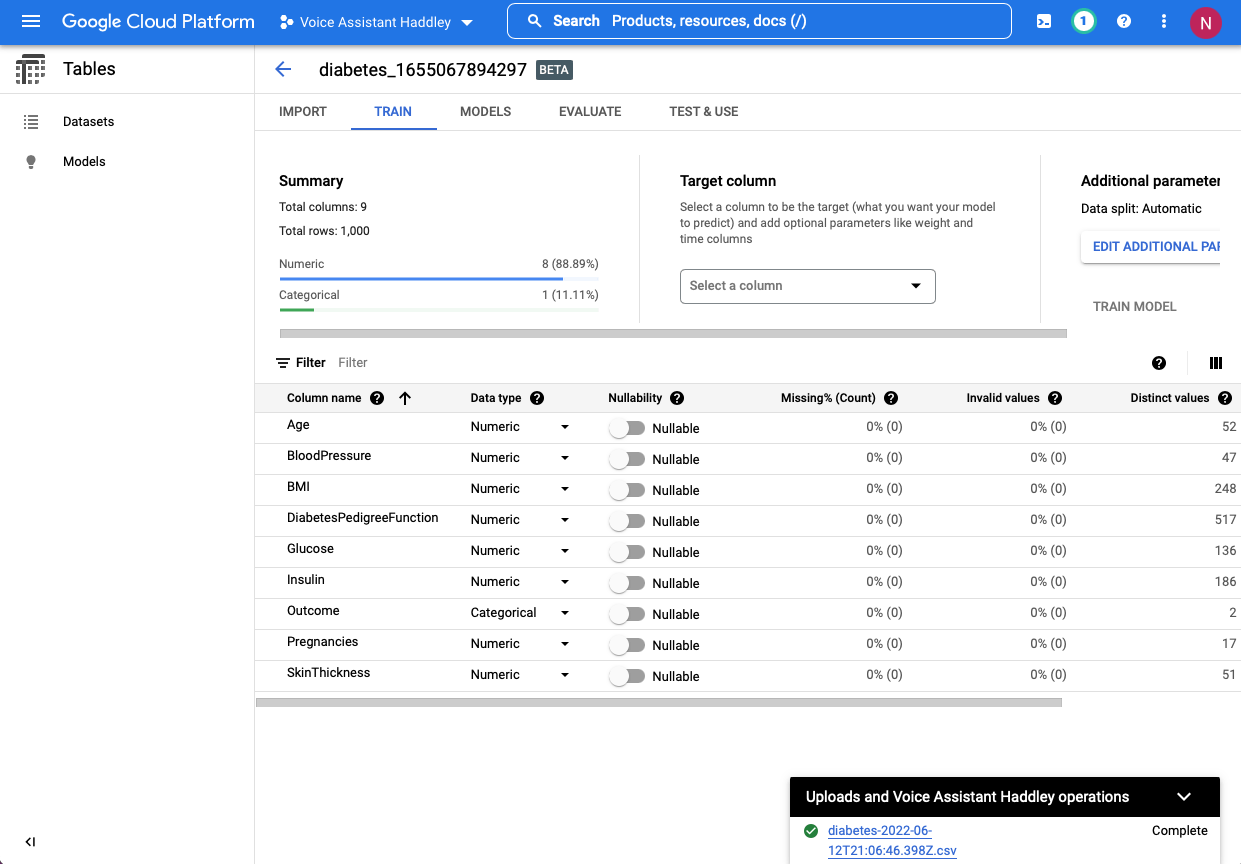Click help icon next to Distinct values
The width and height of the screenshot is (1241, 864).
click(1225, 398)
